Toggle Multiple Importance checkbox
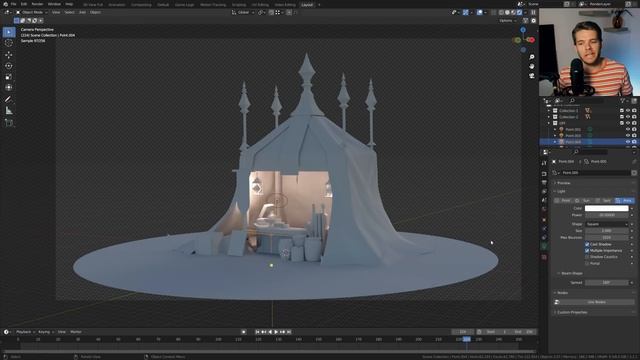Screen dimensions: 640x360 [587, 250]
